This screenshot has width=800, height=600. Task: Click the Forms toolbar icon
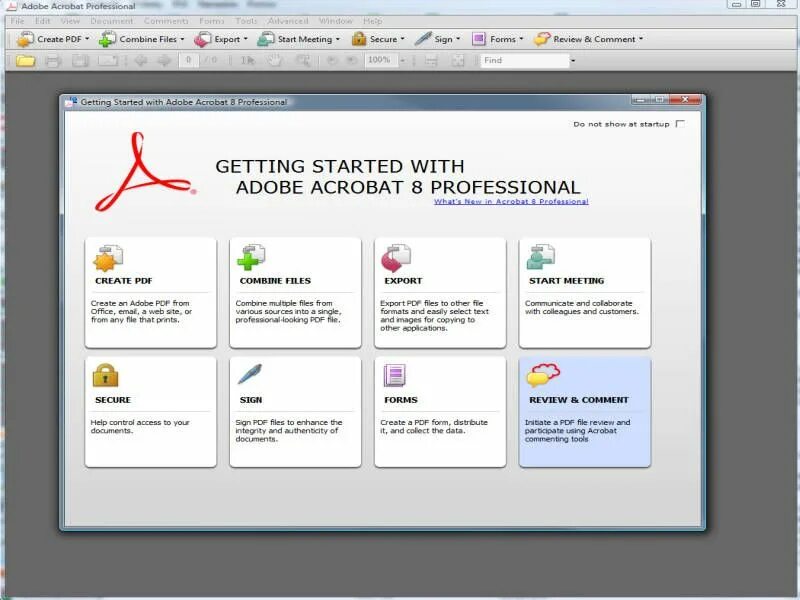point(479,39)
